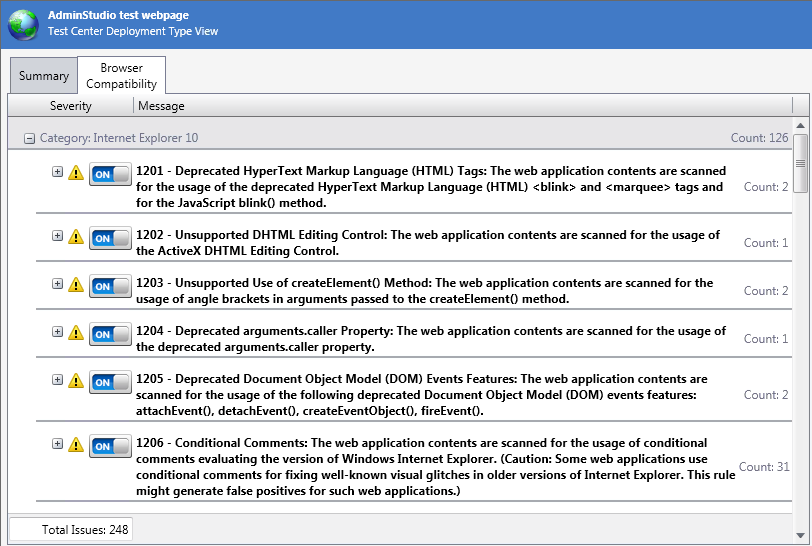This screenshot has width=812, height=546.
Task: Sort by the Severity column header
Action: point(71,106)
